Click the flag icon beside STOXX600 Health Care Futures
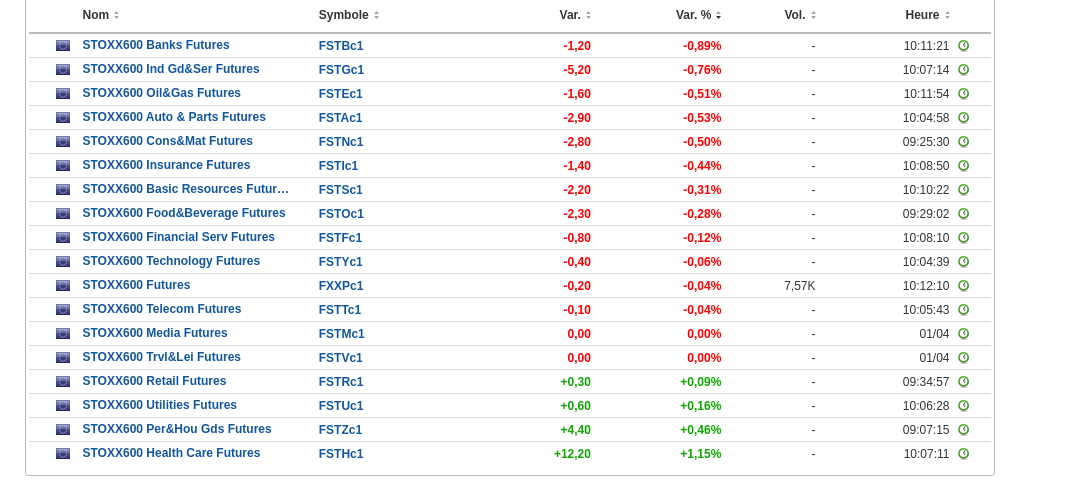Image resolution: width=1066 pixels, height=494 pixels. [x=63, y=454]
